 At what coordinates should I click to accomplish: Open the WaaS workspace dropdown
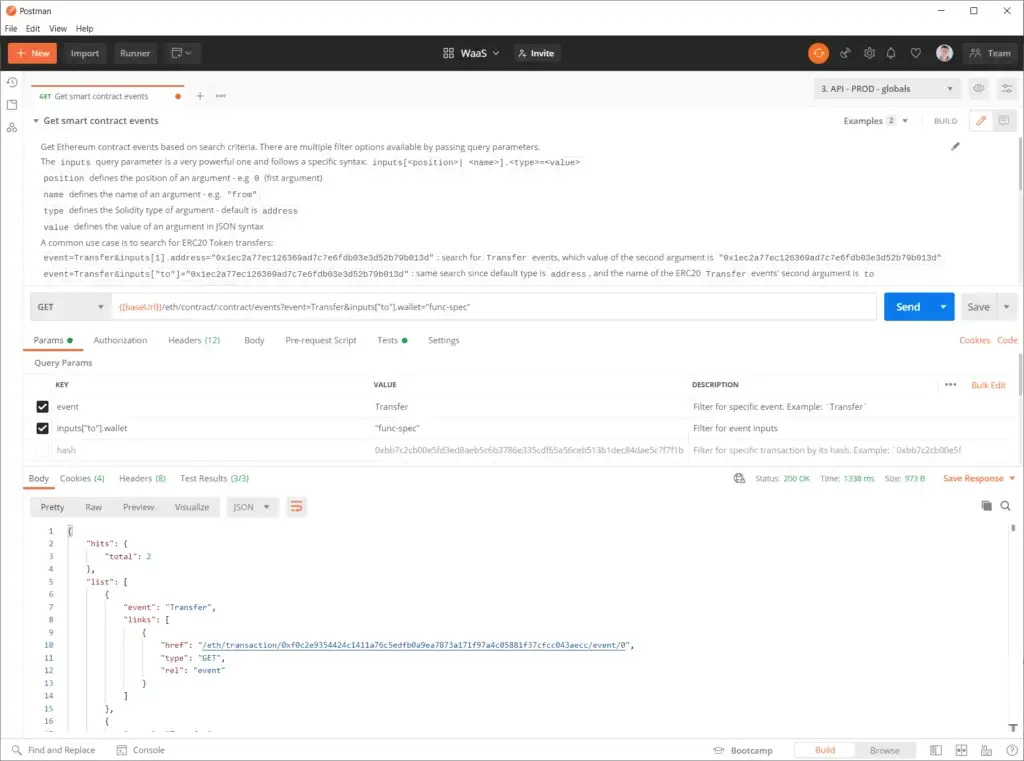[x=471, y=54]
